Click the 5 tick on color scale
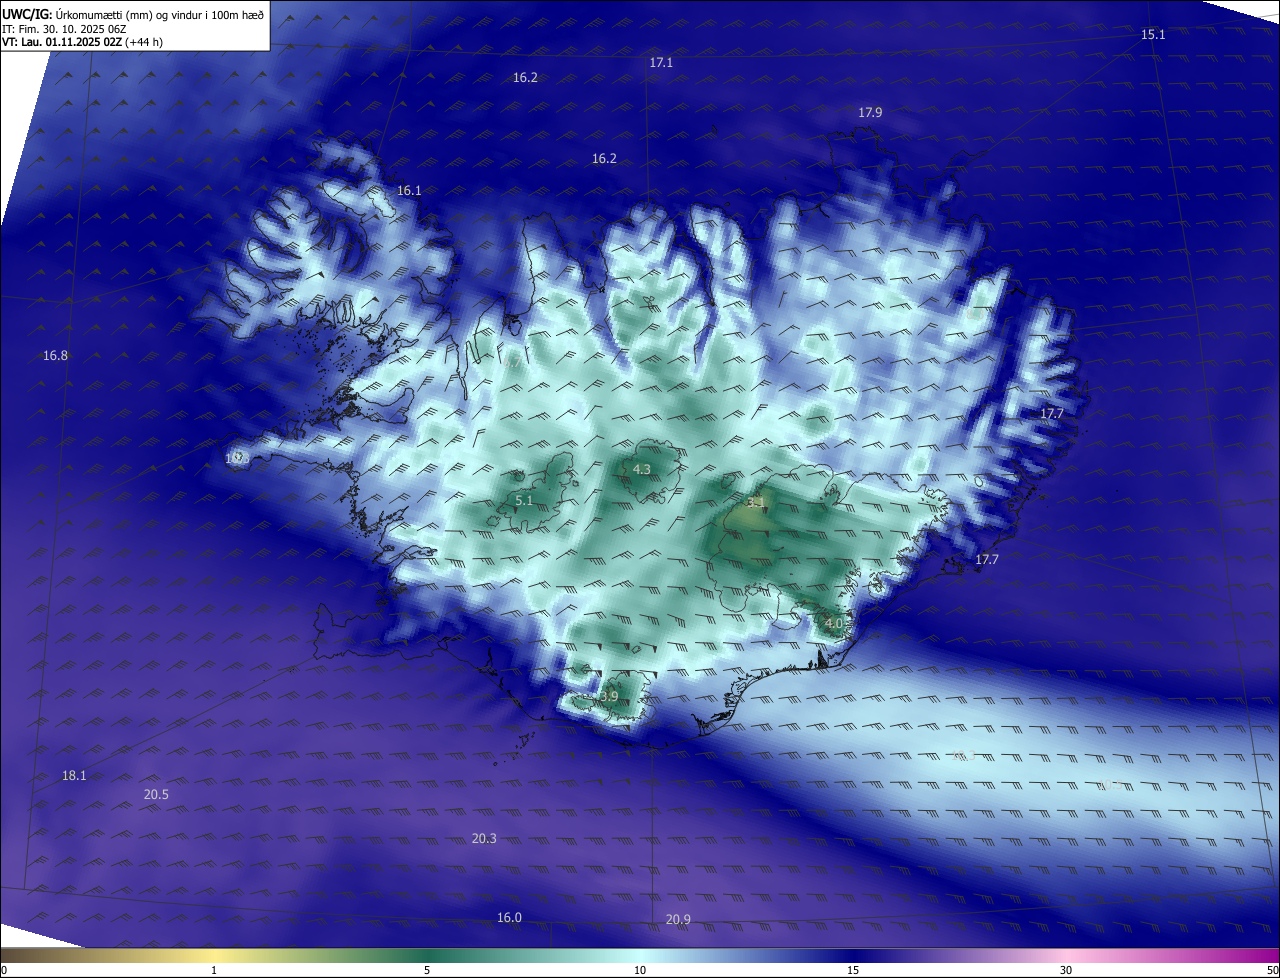Viewport: 1280px width, 978px height. click(427, 970)
